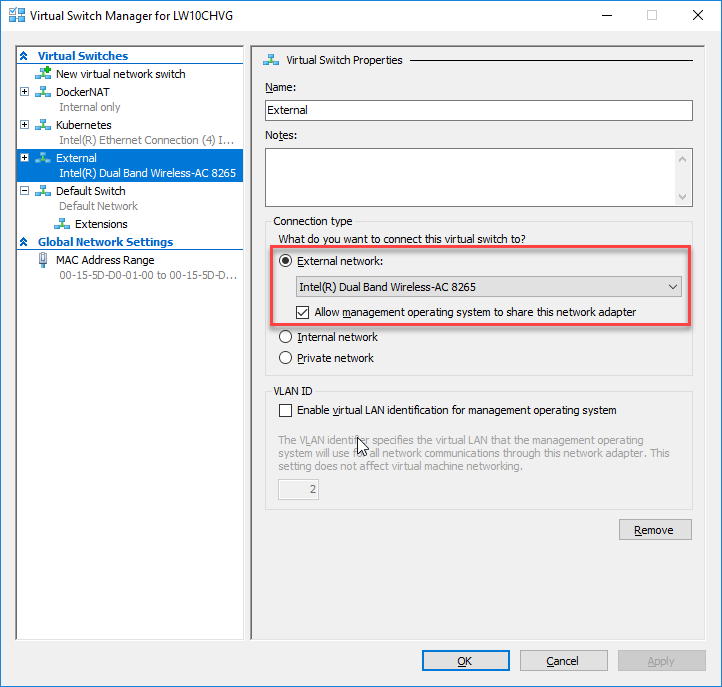The width and height of the screenshot is (722, 687).
Task: Collapse the Global Network Settings section chevron
Action: point(24,242)
